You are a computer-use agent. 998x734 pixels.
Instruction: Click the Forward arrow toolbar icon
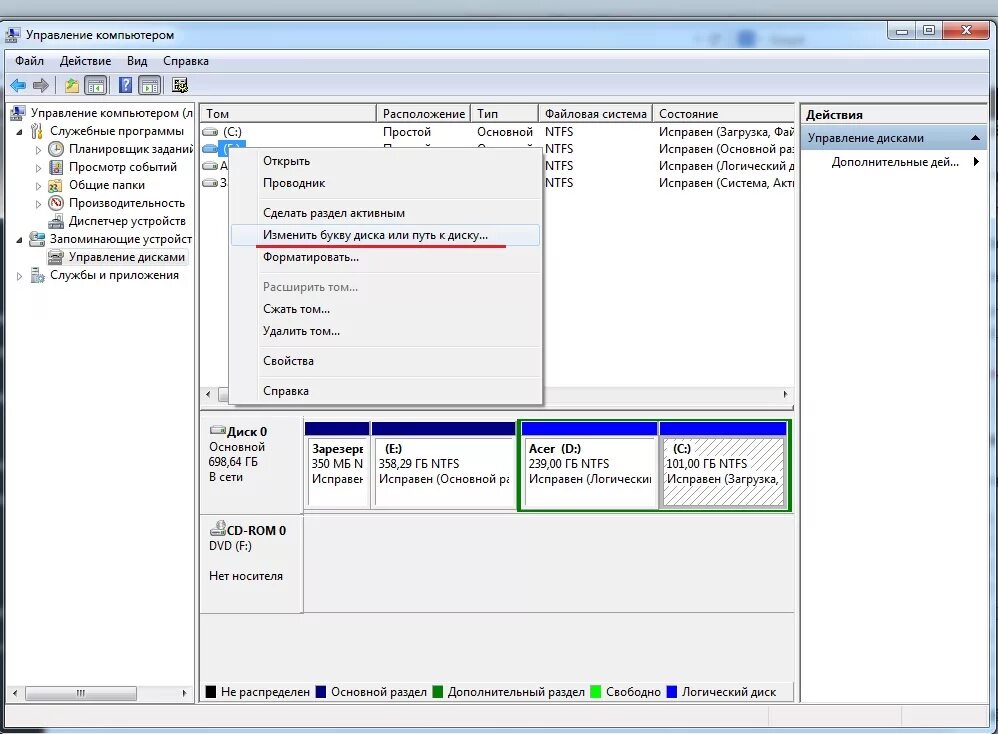[x=41, y=85]
